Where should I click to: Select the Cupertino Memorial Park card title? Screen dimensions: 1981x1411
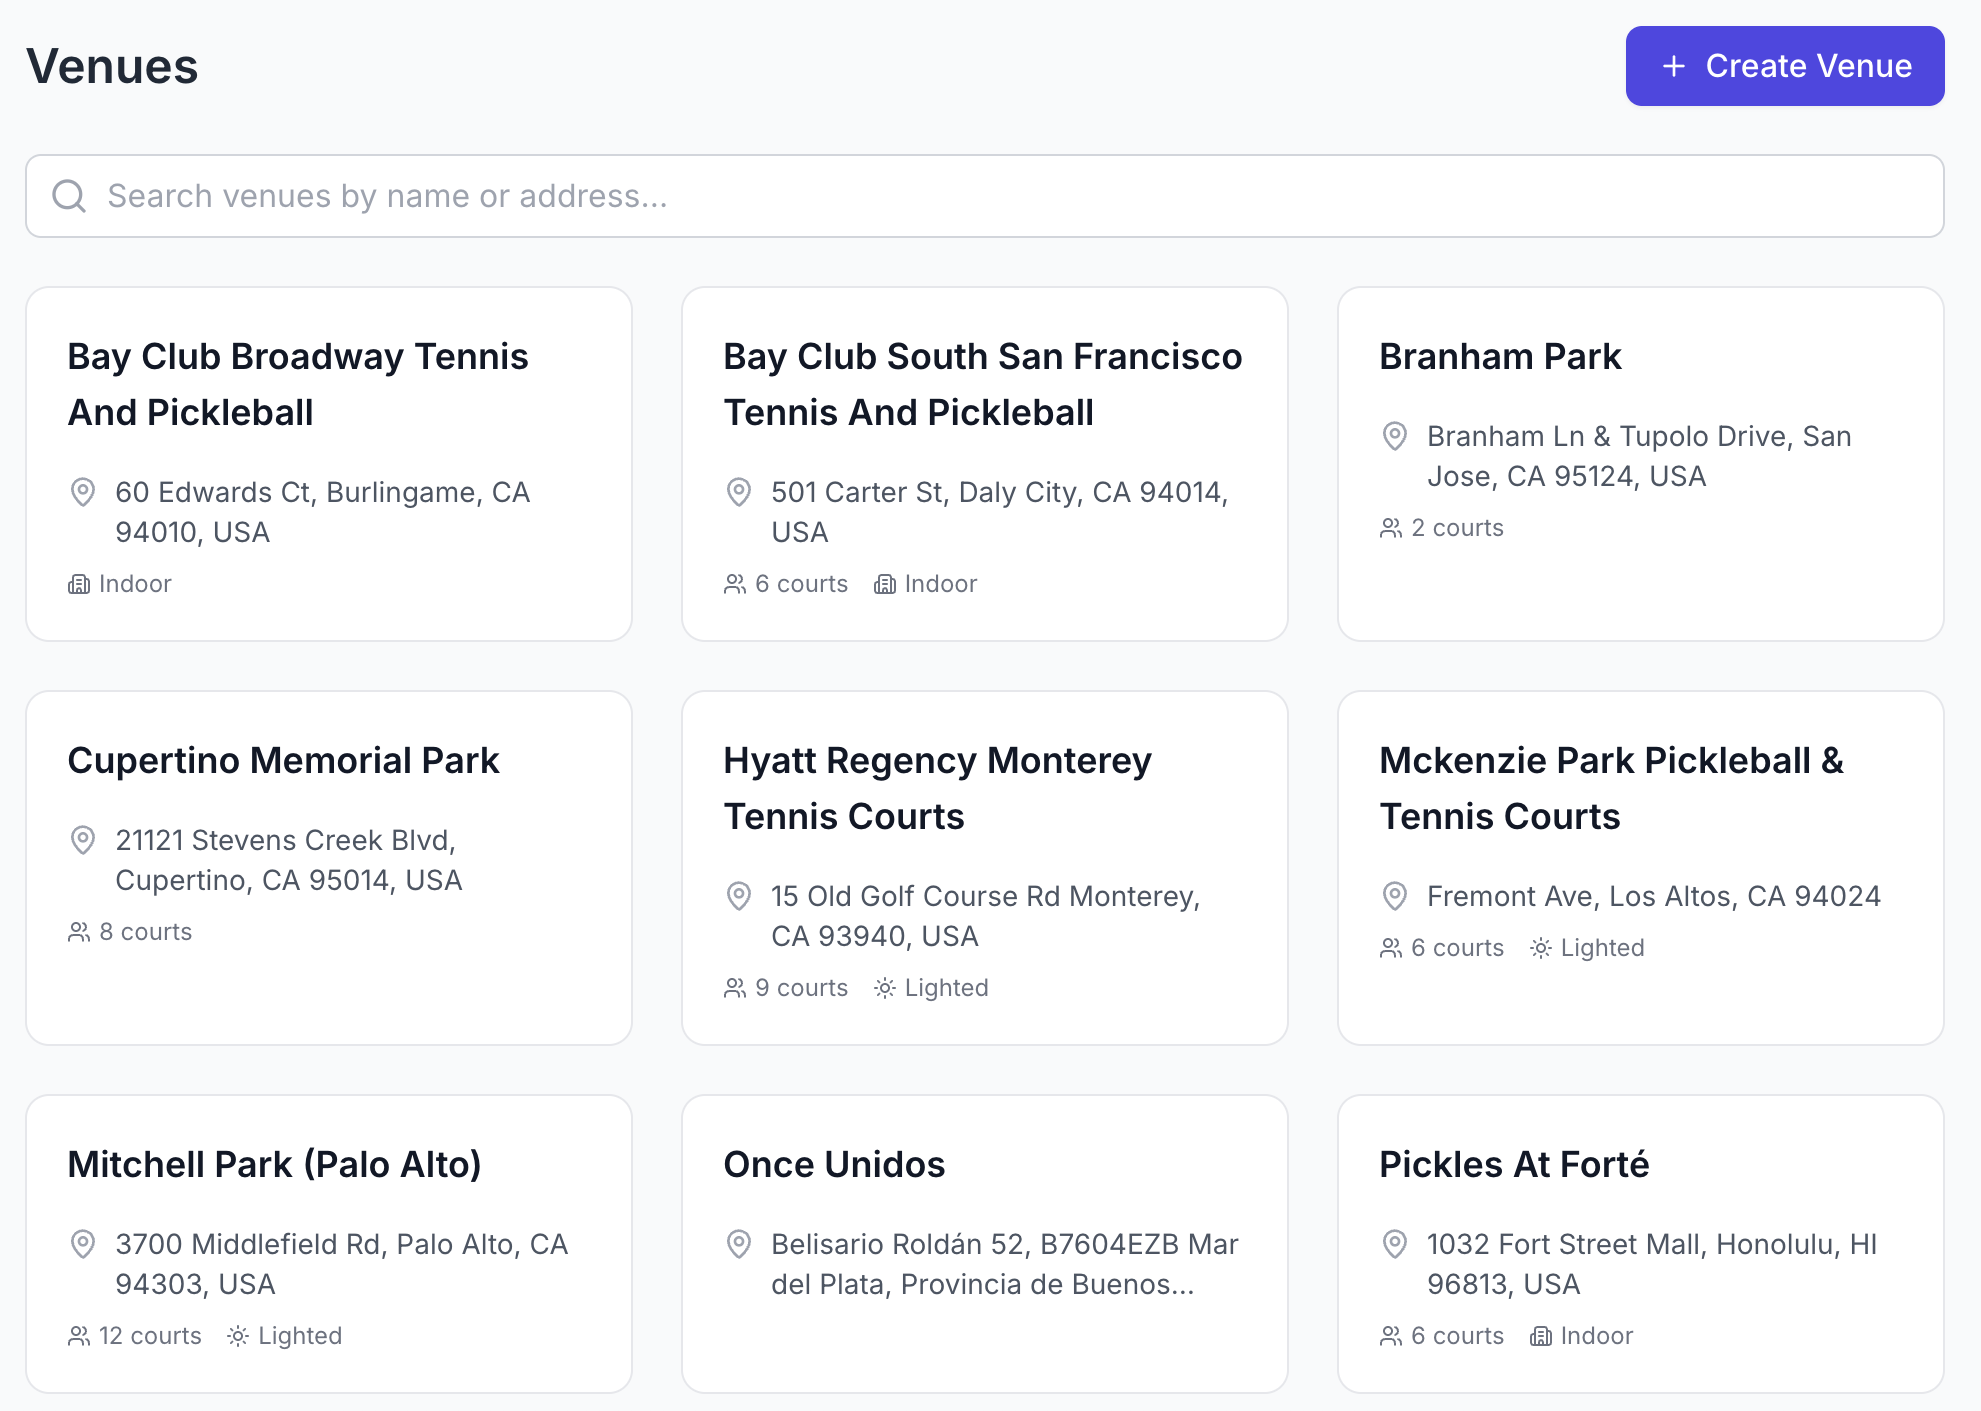(283, 760)
